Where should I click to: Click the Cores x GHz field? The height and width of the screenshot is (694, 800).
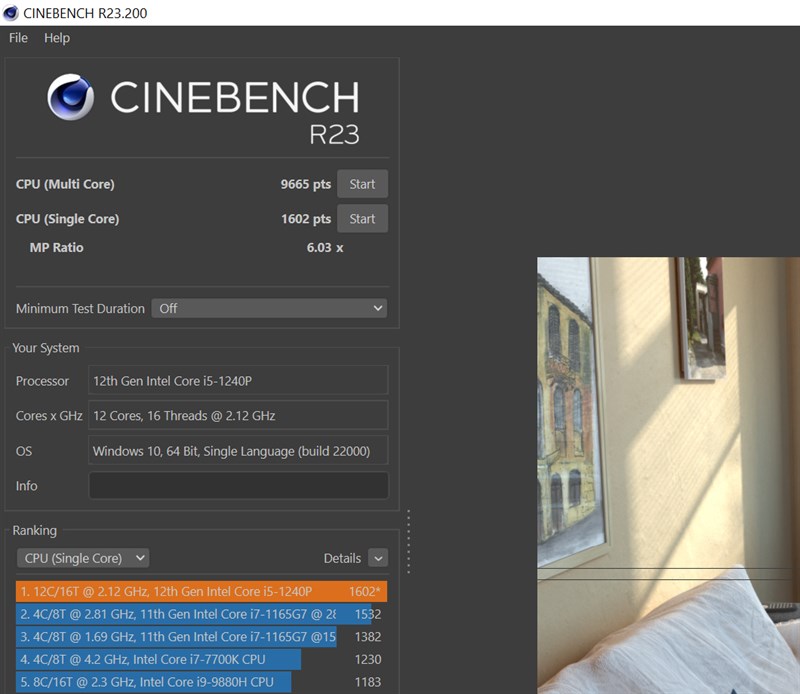(x=238, y=415)
